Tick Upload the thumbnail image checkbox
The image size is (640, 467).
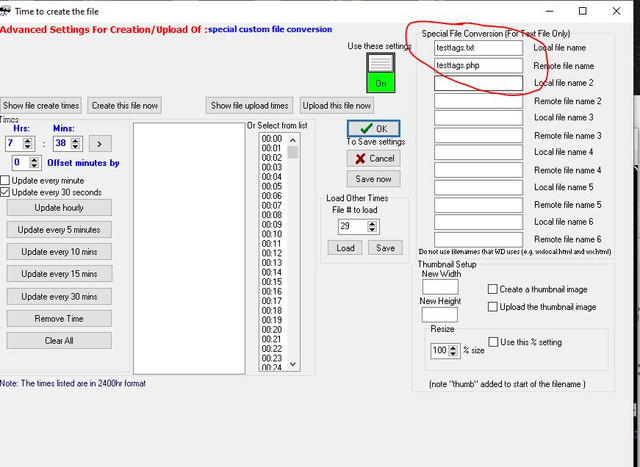(493, 307)
